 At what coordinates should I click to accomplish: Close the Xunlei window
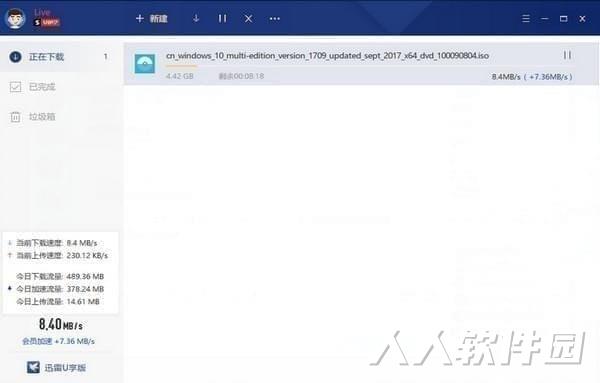[582, 18]
